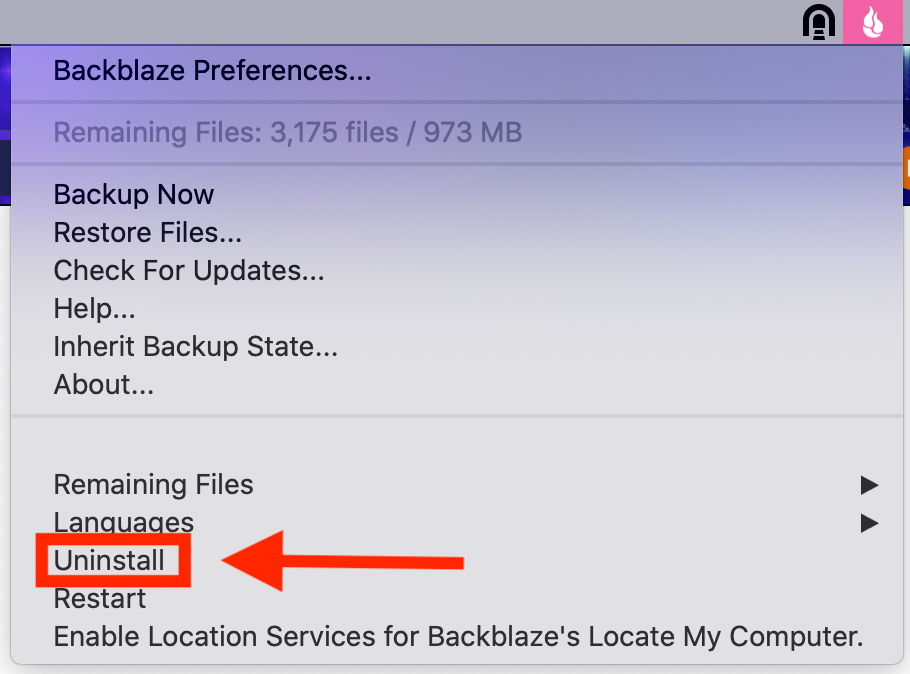The width and height of the screenshot is (910, 674).
Task: Open the Languages submenu item
Action: click(x=124, y=522)
